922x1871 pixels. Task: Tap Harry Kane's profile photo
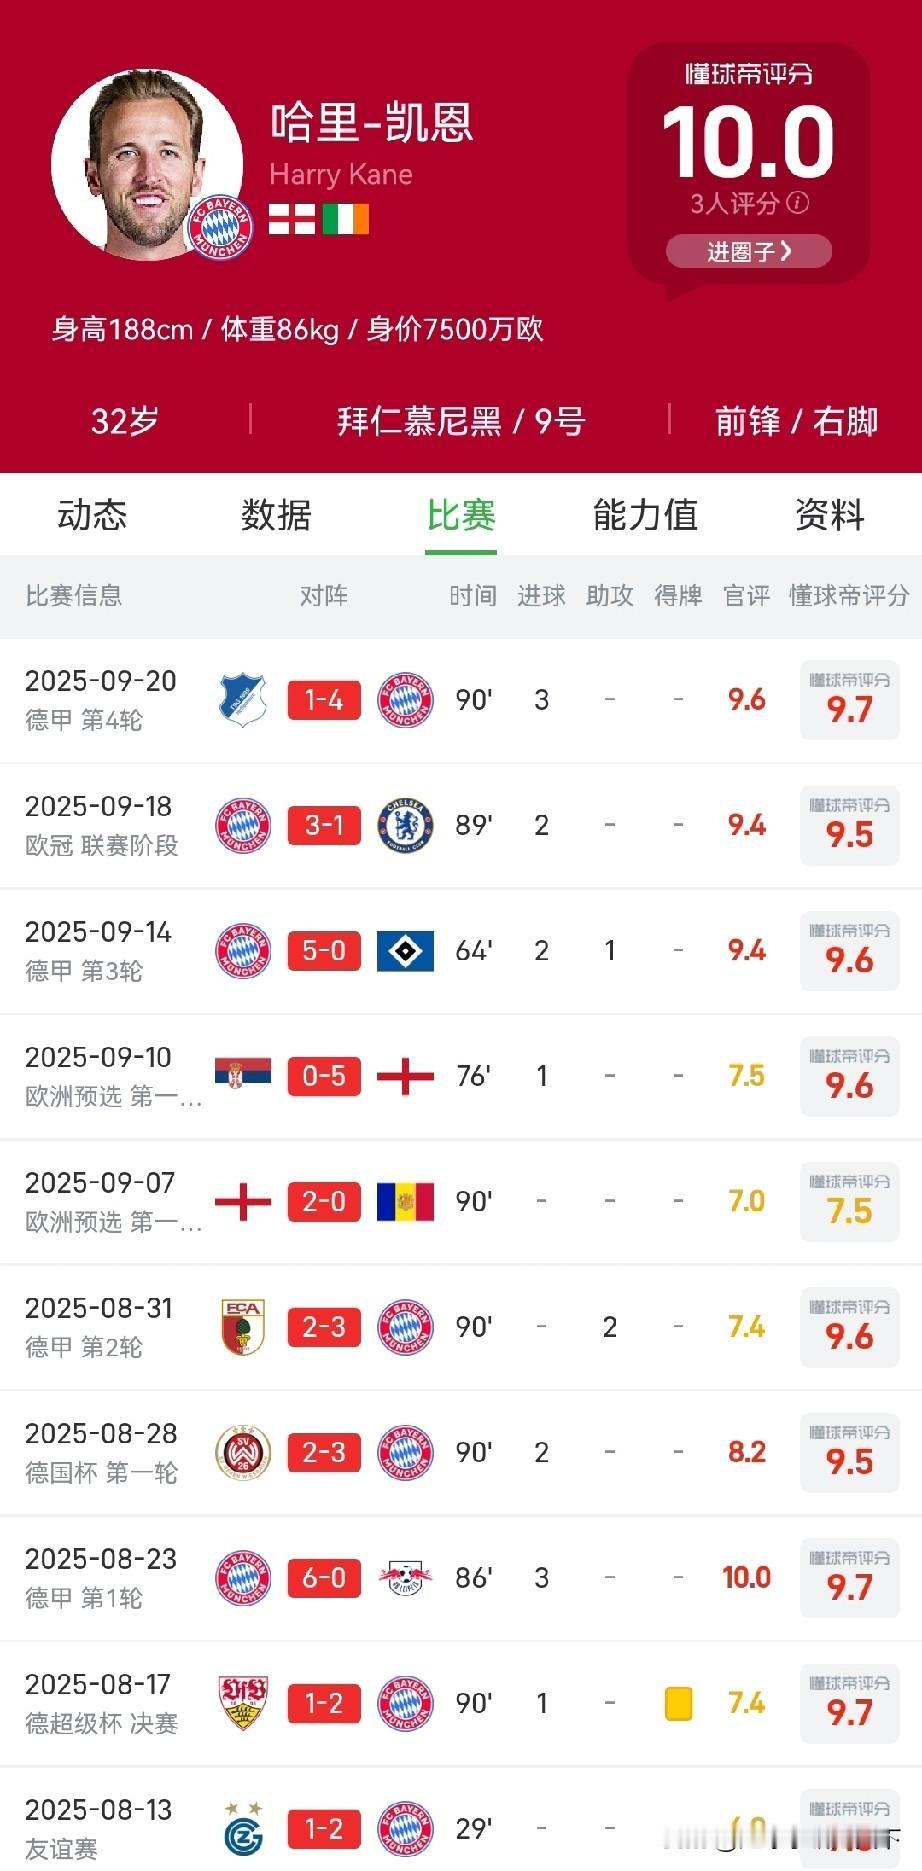click(147, 164)
